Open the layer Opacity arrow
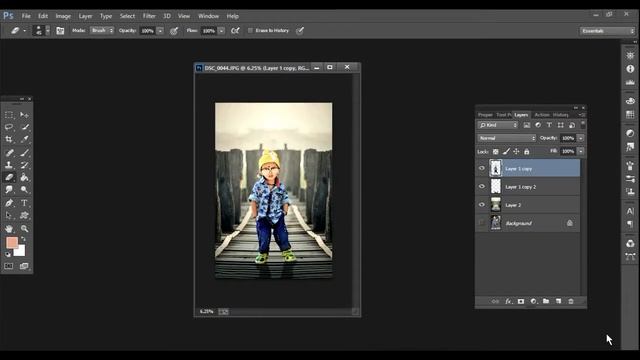 pos(580,138)
